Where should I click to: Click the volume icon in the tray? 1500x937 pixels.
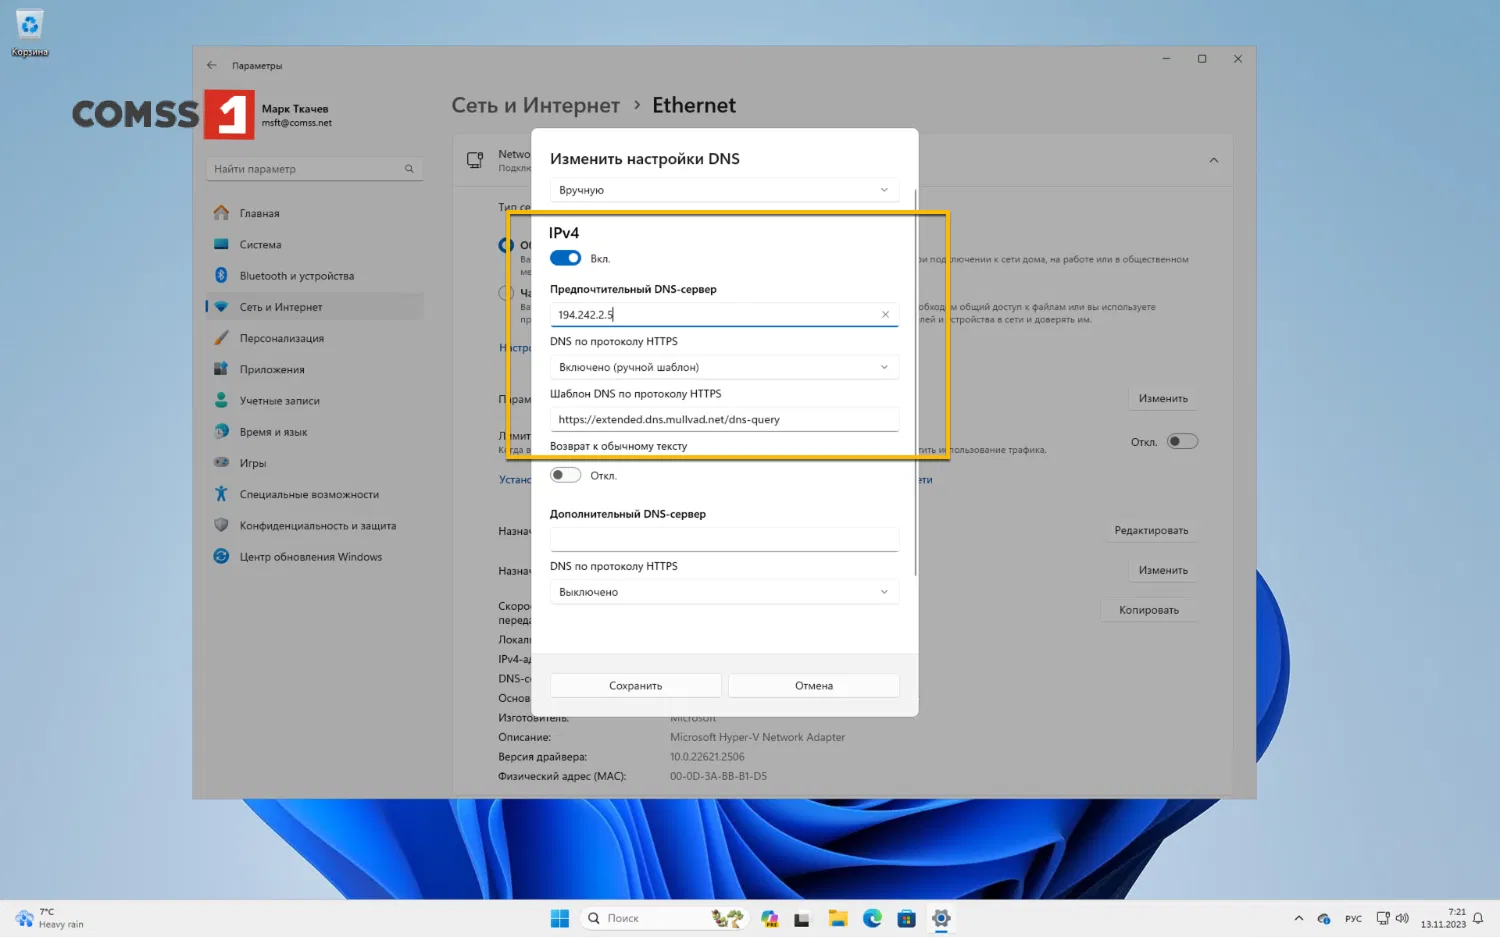click(1402, 918)
